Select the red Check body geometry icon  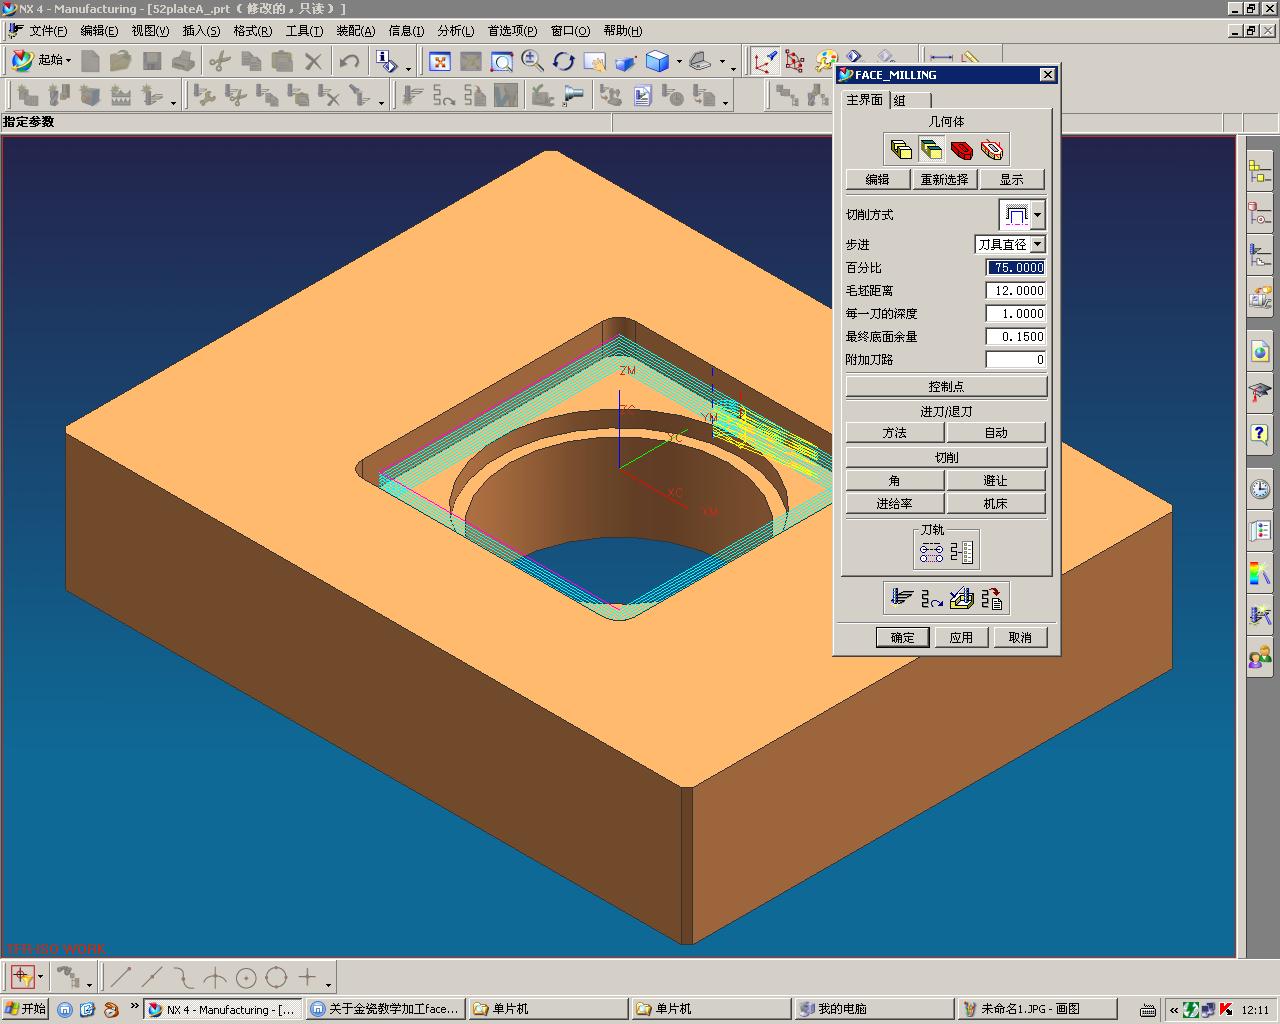[x=962, y=150]
